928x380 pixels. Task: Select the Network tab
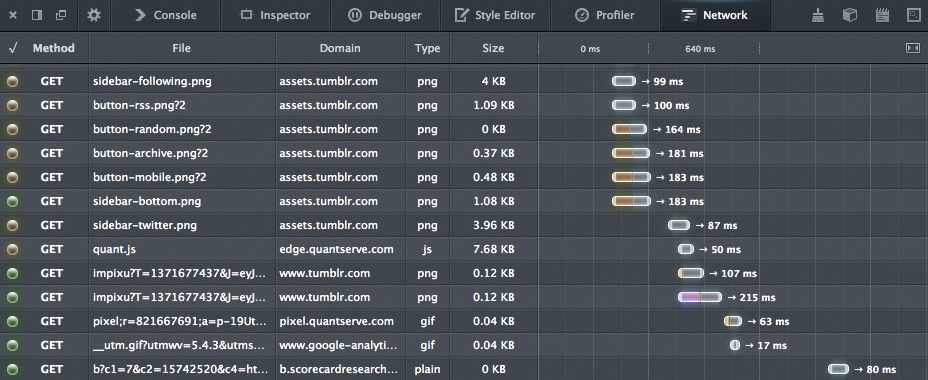(x=715, y=15)
